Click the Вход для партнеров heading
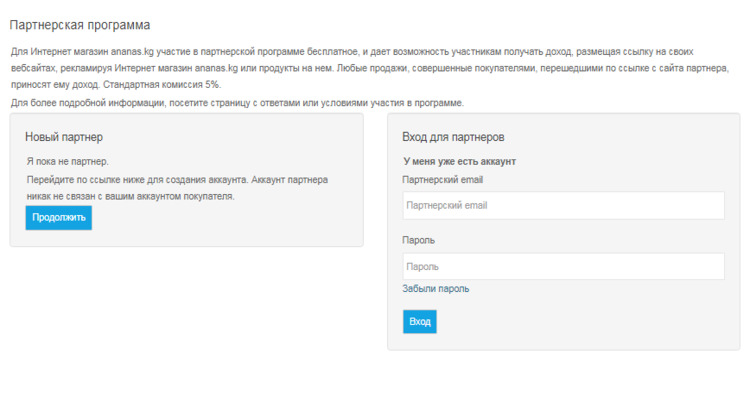Screen dimensions: 750x400 point(453,137)
